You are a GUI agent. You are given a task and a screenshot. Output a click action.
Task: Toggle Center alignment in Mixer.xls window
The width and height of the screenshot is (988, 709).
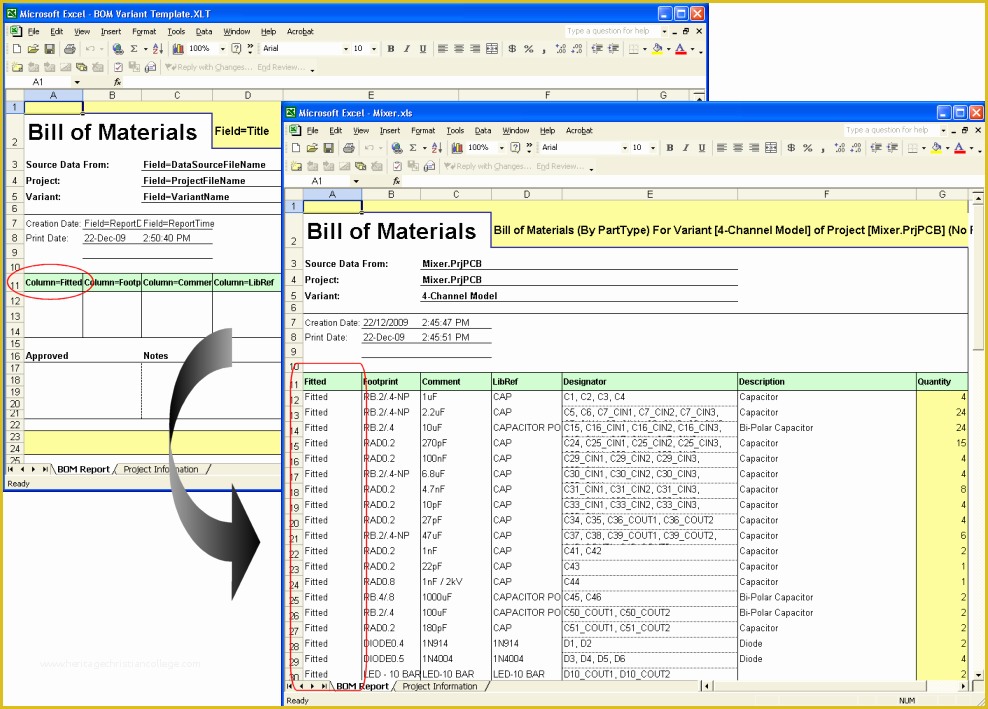click(x=738, y=147)
